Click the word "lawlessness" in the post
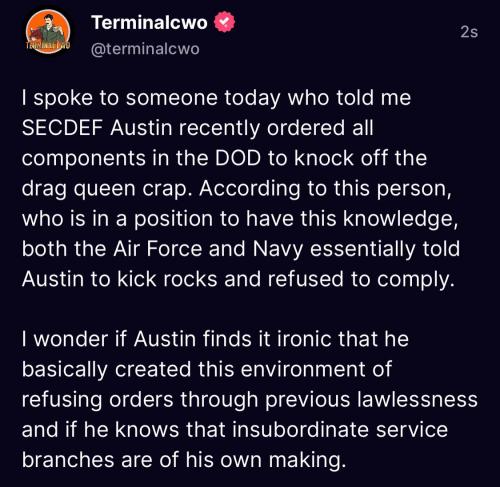The height and width of the screenshot is (487, 500). 417,399
